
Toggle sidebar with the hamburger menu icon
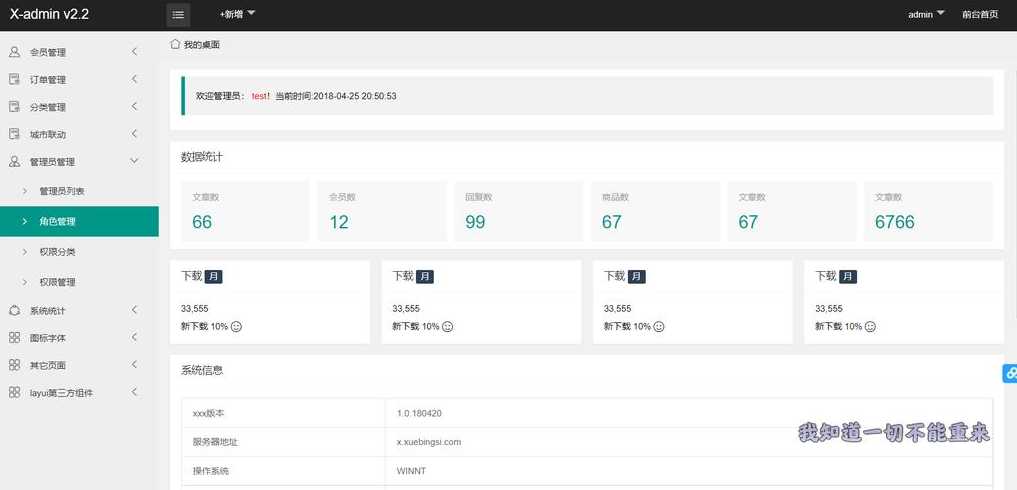pyautogui.click(x=178, y=15)
